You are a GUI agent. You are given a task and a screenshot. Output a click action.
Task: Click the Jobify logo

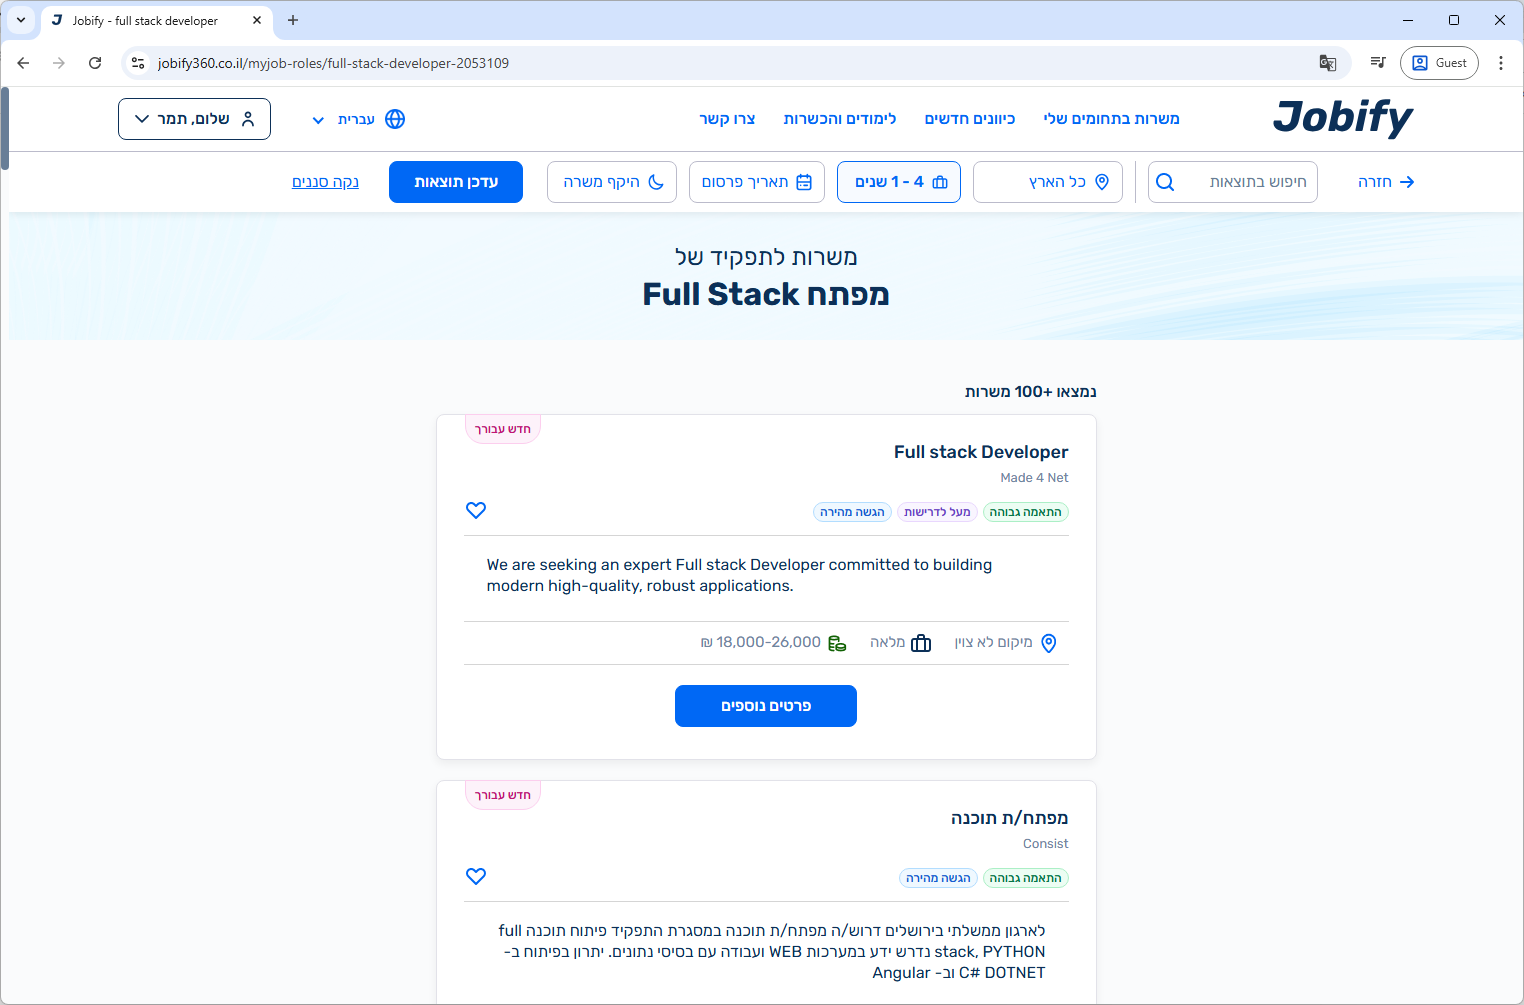point(1342,118)
